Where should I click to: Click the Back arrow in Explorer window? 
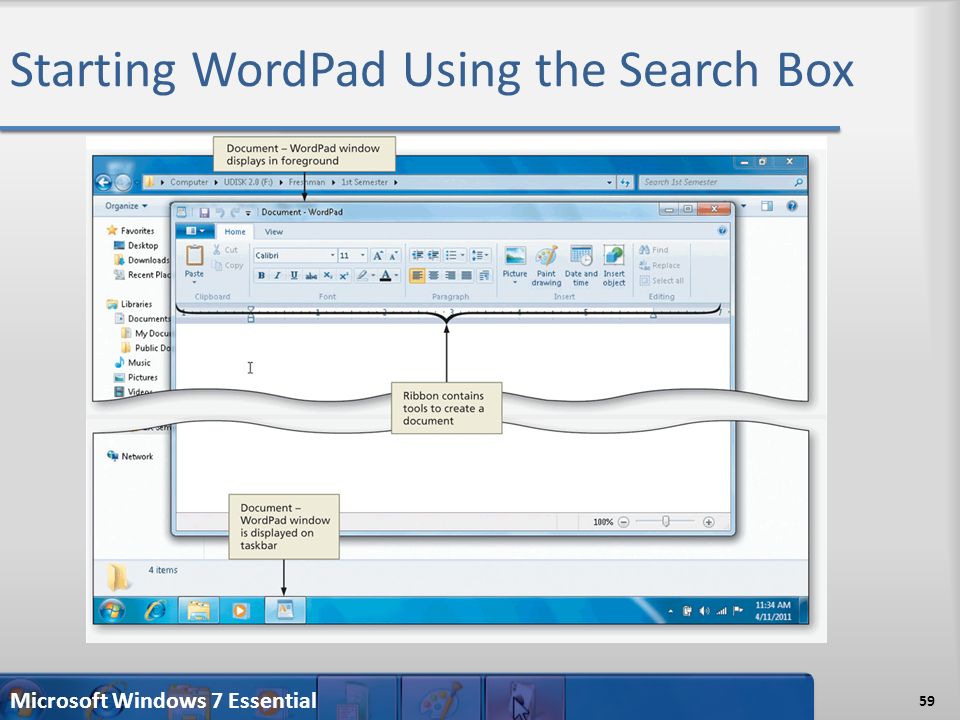click(x=104, y=182)
